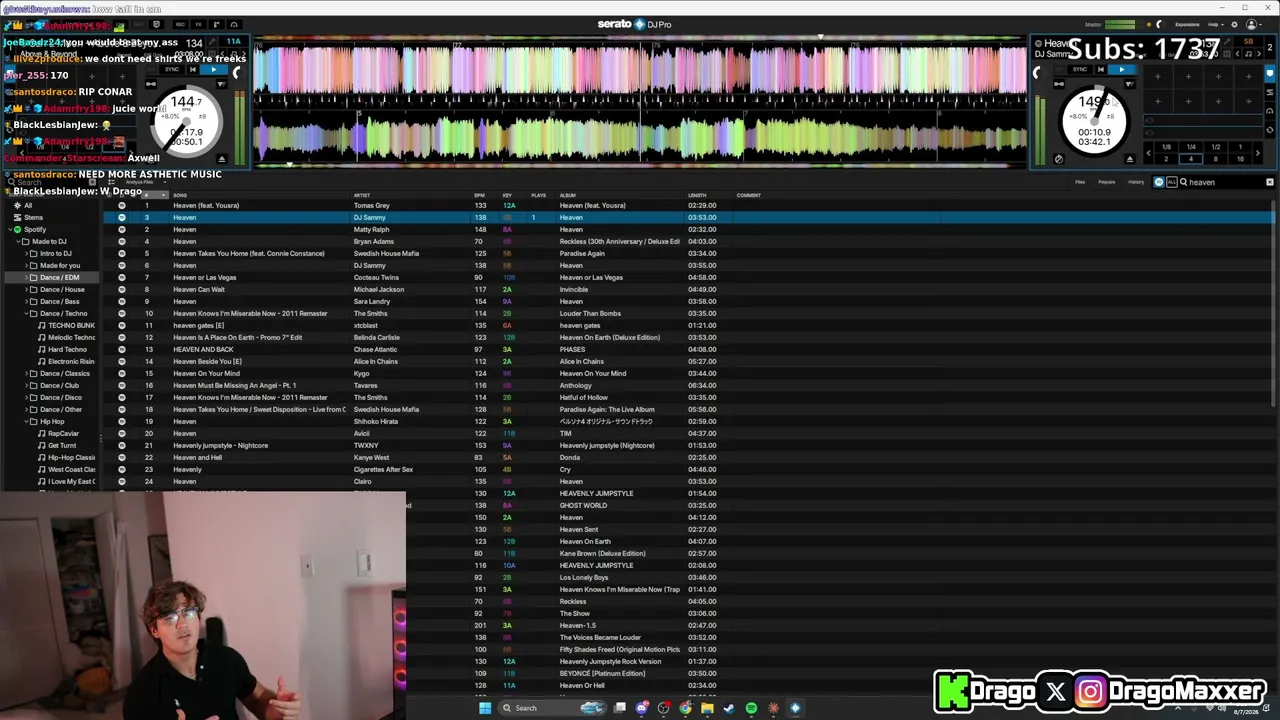
Task: Set right deck loop size to 8
Action: [1215, 158]
